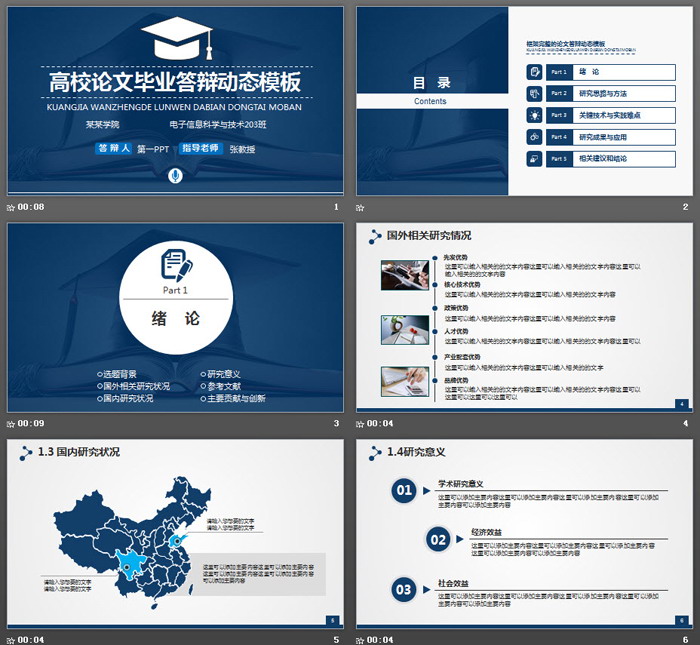Click the 社会效益 heading on slide 6
The width and height of the screenshot is (700, 645).
(x=453, y=583)
